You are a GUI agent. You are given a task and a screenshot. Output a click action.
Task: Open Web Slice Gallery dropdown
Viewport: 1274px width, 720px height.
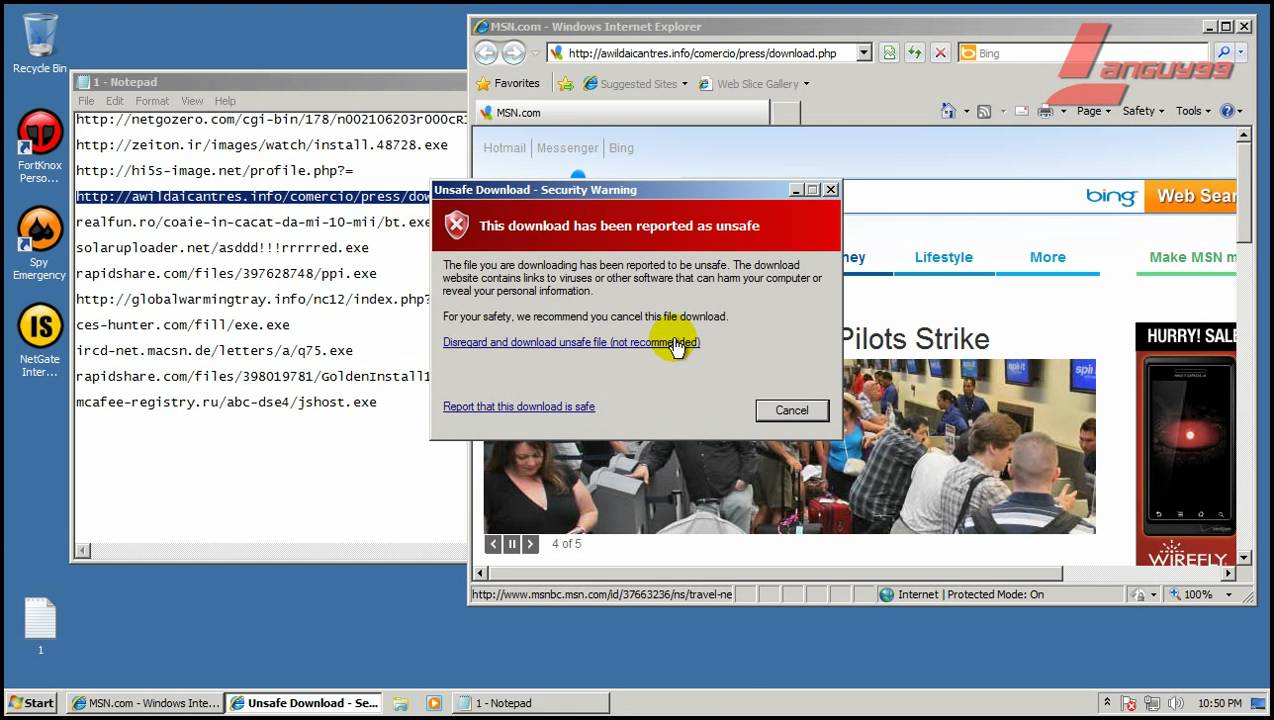point(754,84)
